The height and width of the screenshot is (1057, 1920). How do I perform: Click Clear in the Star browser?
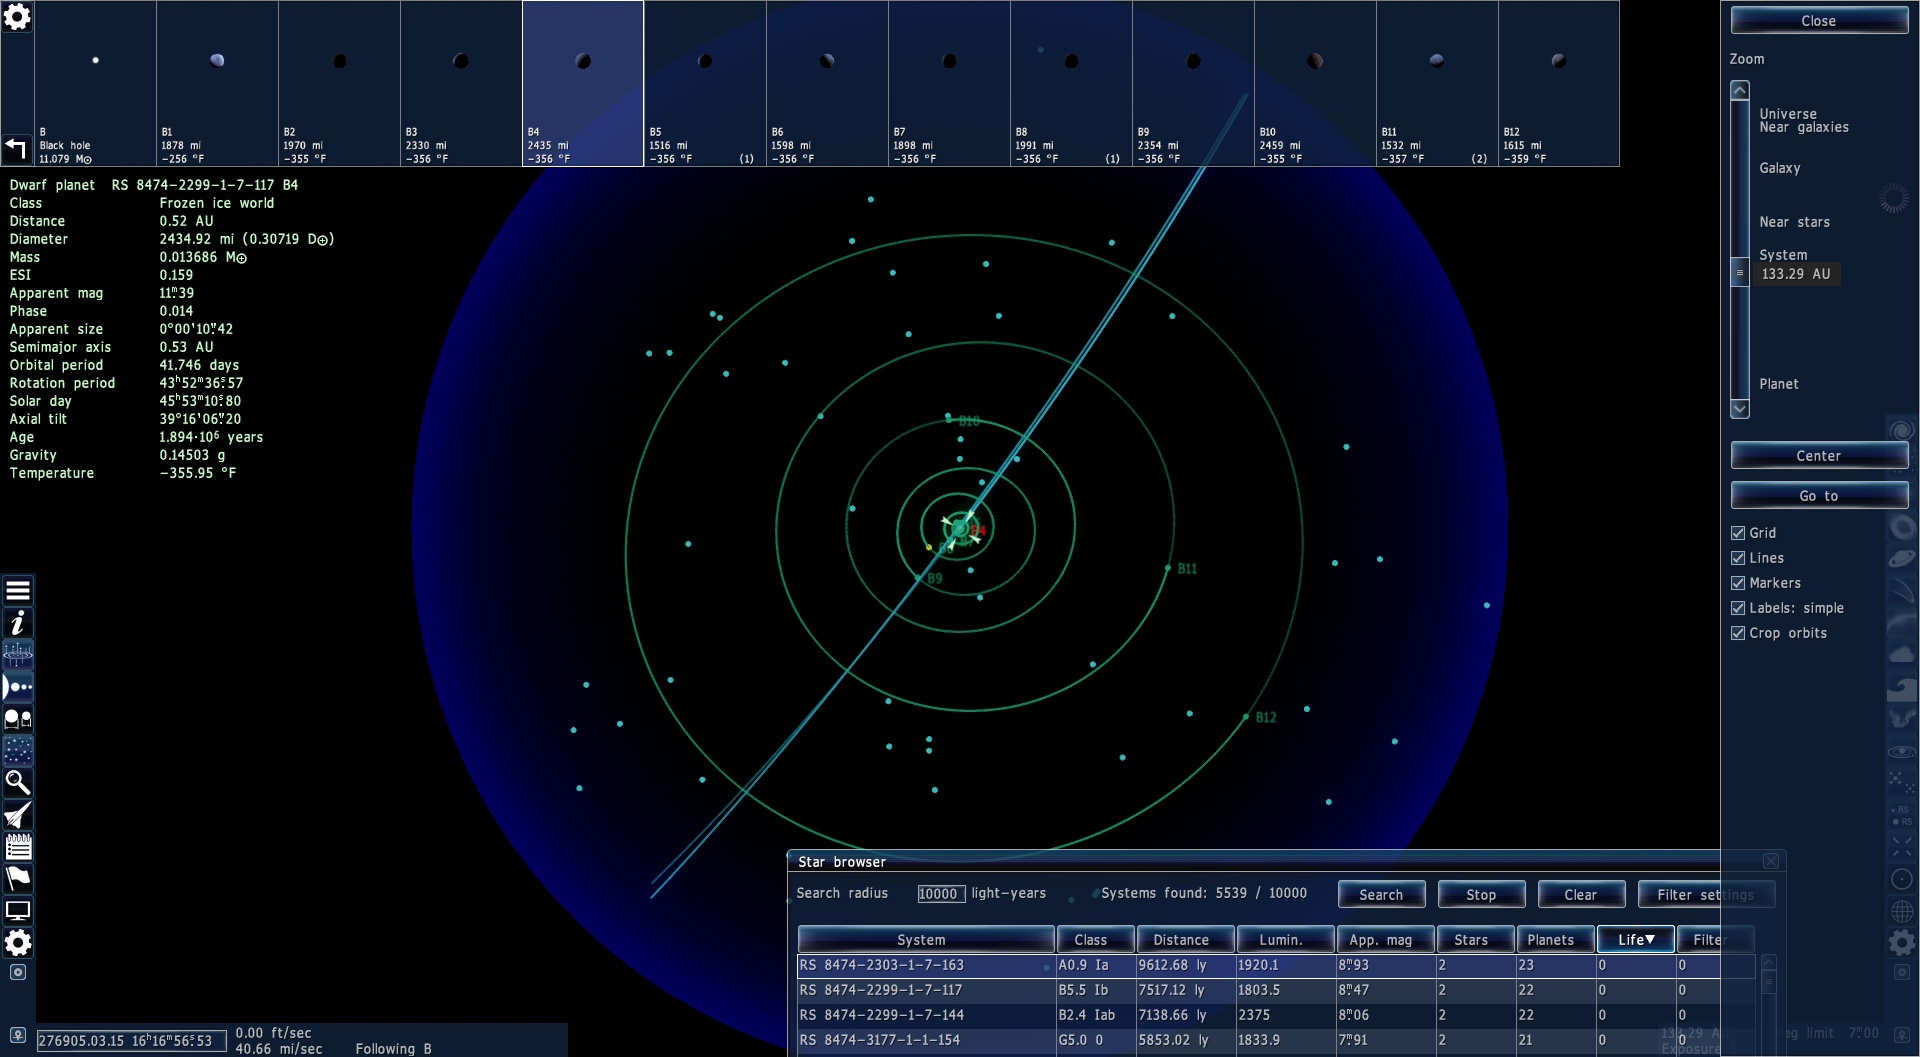tap(1581, 895)
